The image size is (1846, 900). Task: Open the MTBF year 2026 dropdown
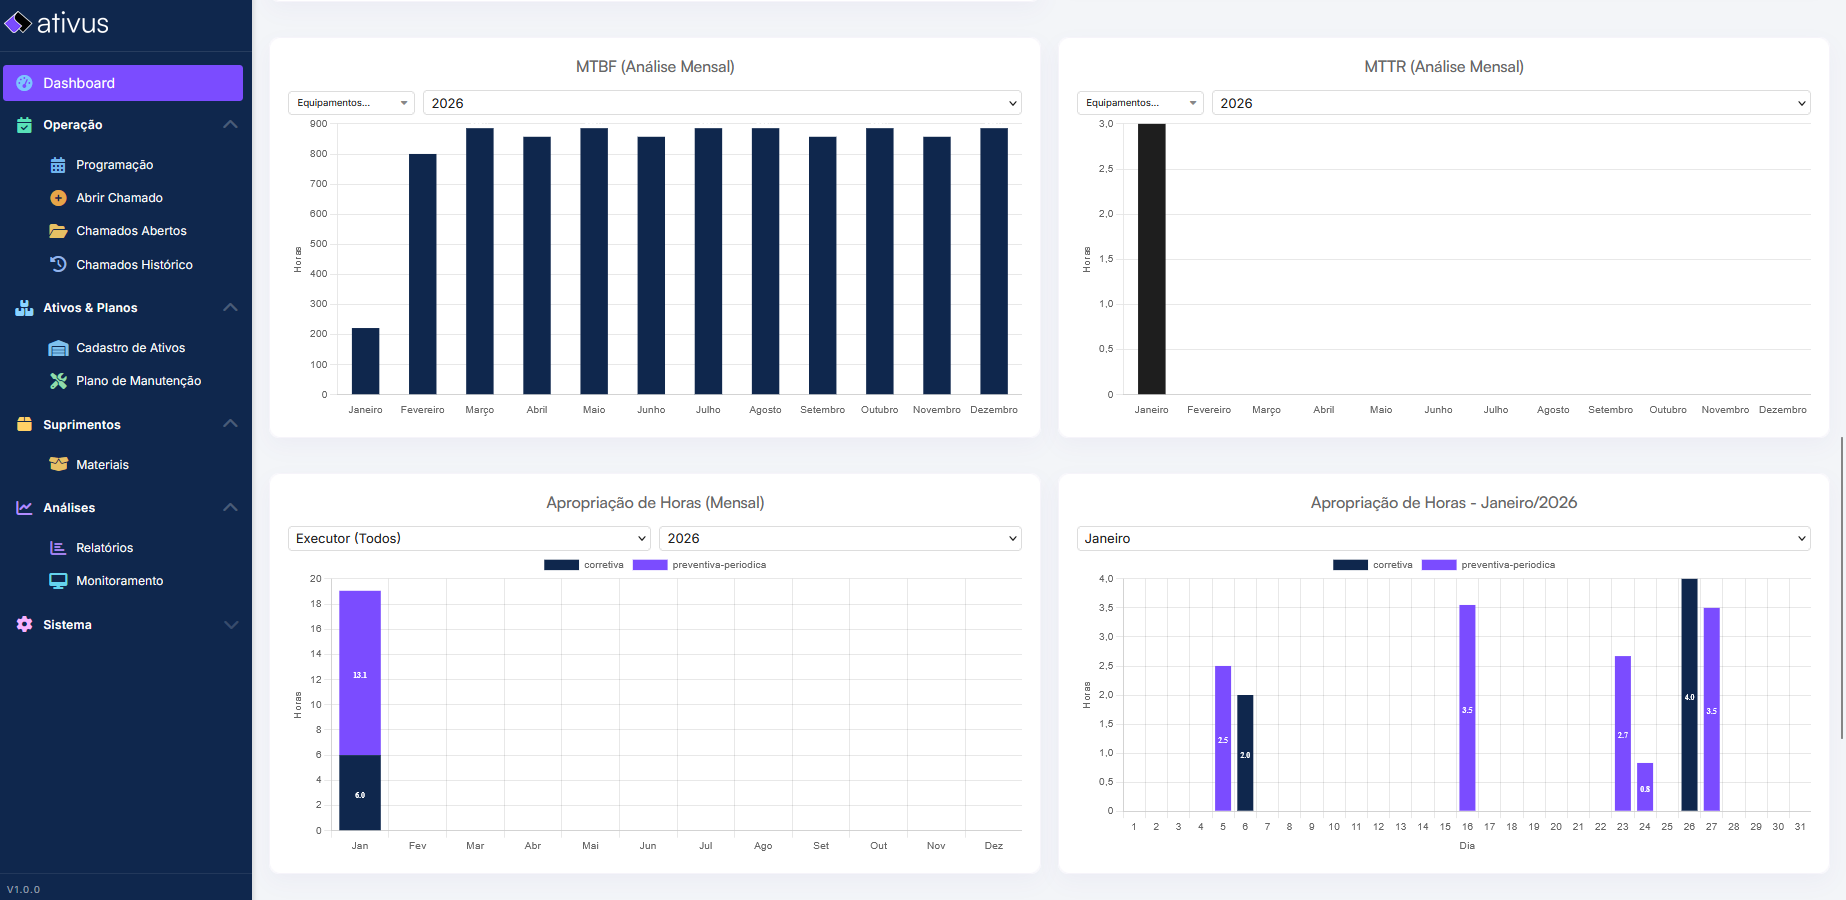(x=721, y=103)
